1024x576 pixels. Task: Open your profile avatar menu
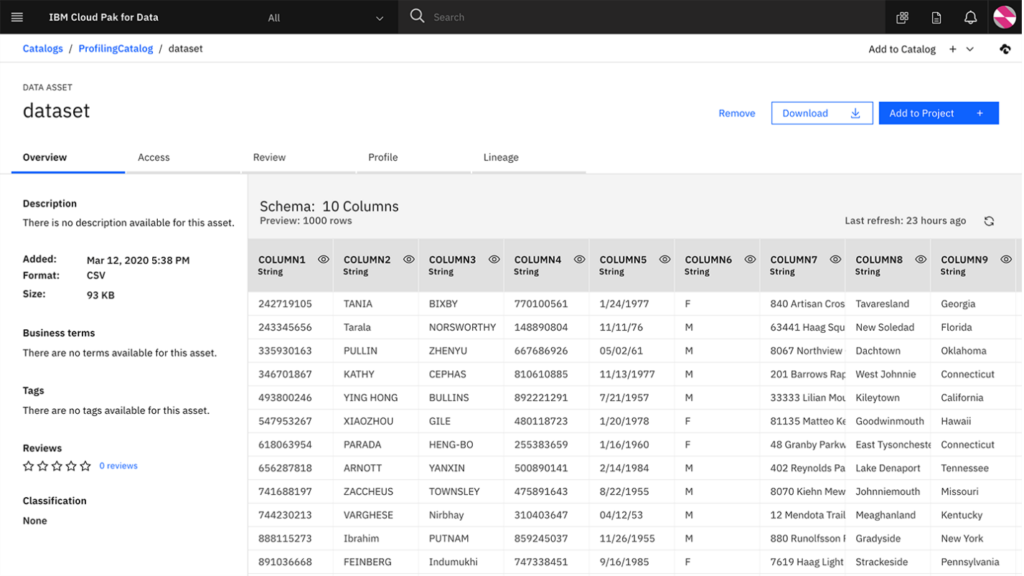coord(1004,16)
